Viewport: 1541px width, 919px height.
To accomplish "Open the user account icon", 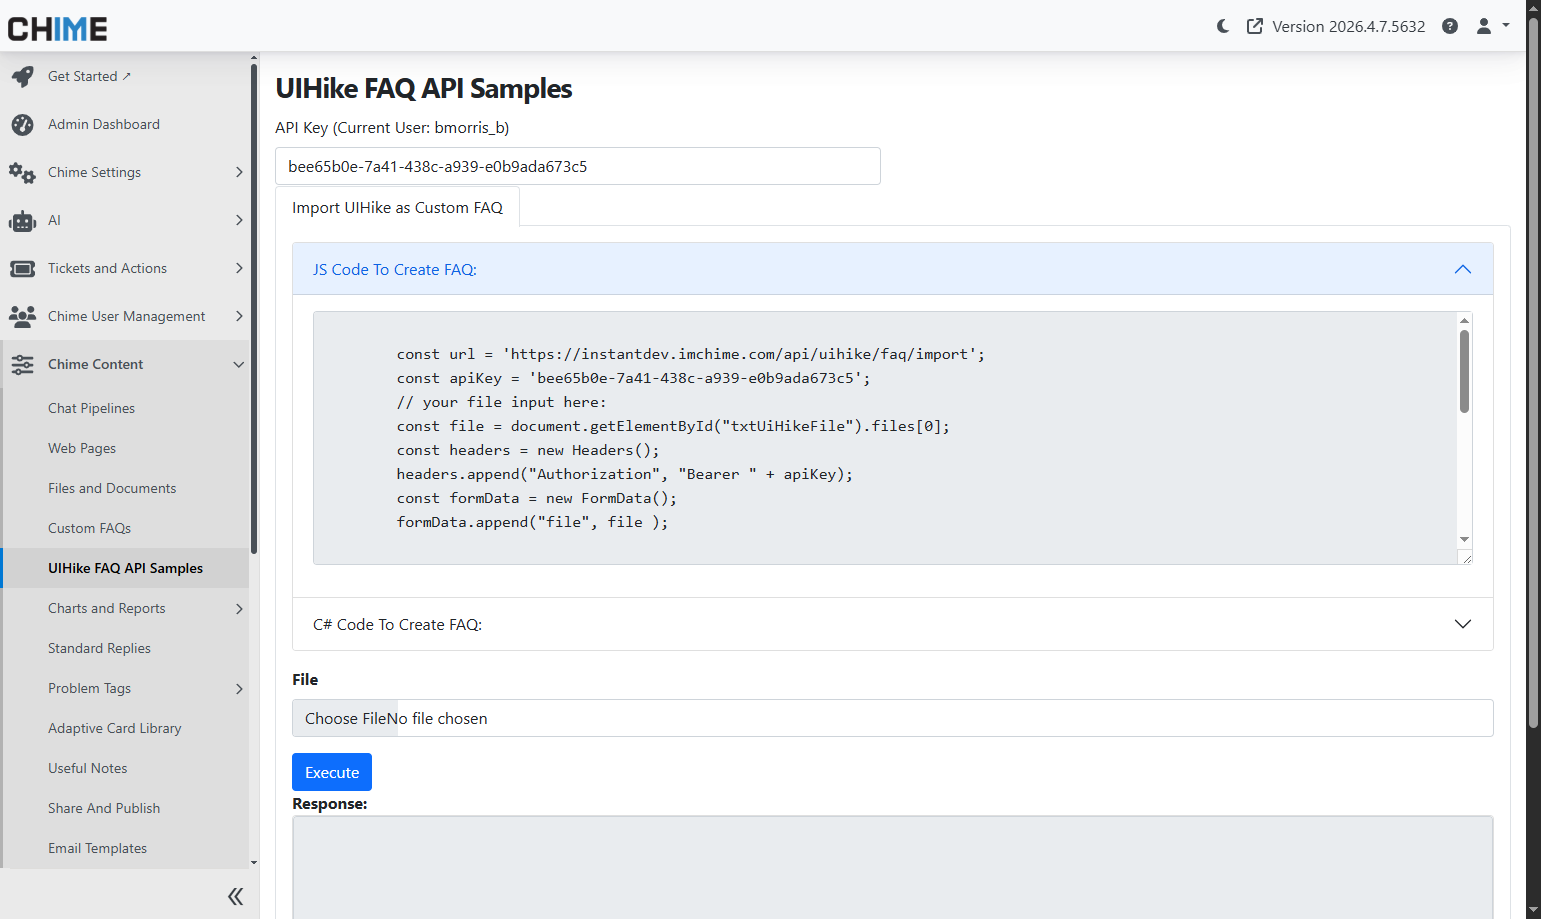I will point(1483,26).
